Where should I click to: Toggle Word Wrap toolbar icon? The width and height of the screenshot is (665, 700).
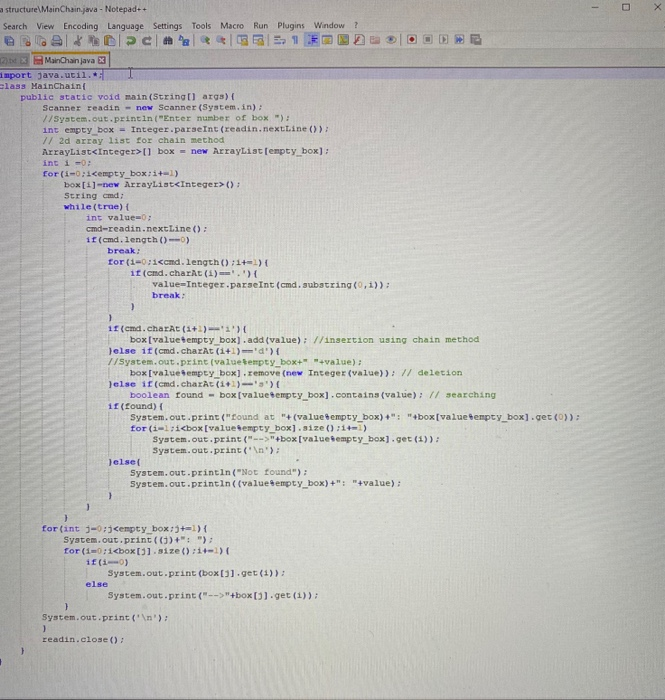[x=279, y=40]
